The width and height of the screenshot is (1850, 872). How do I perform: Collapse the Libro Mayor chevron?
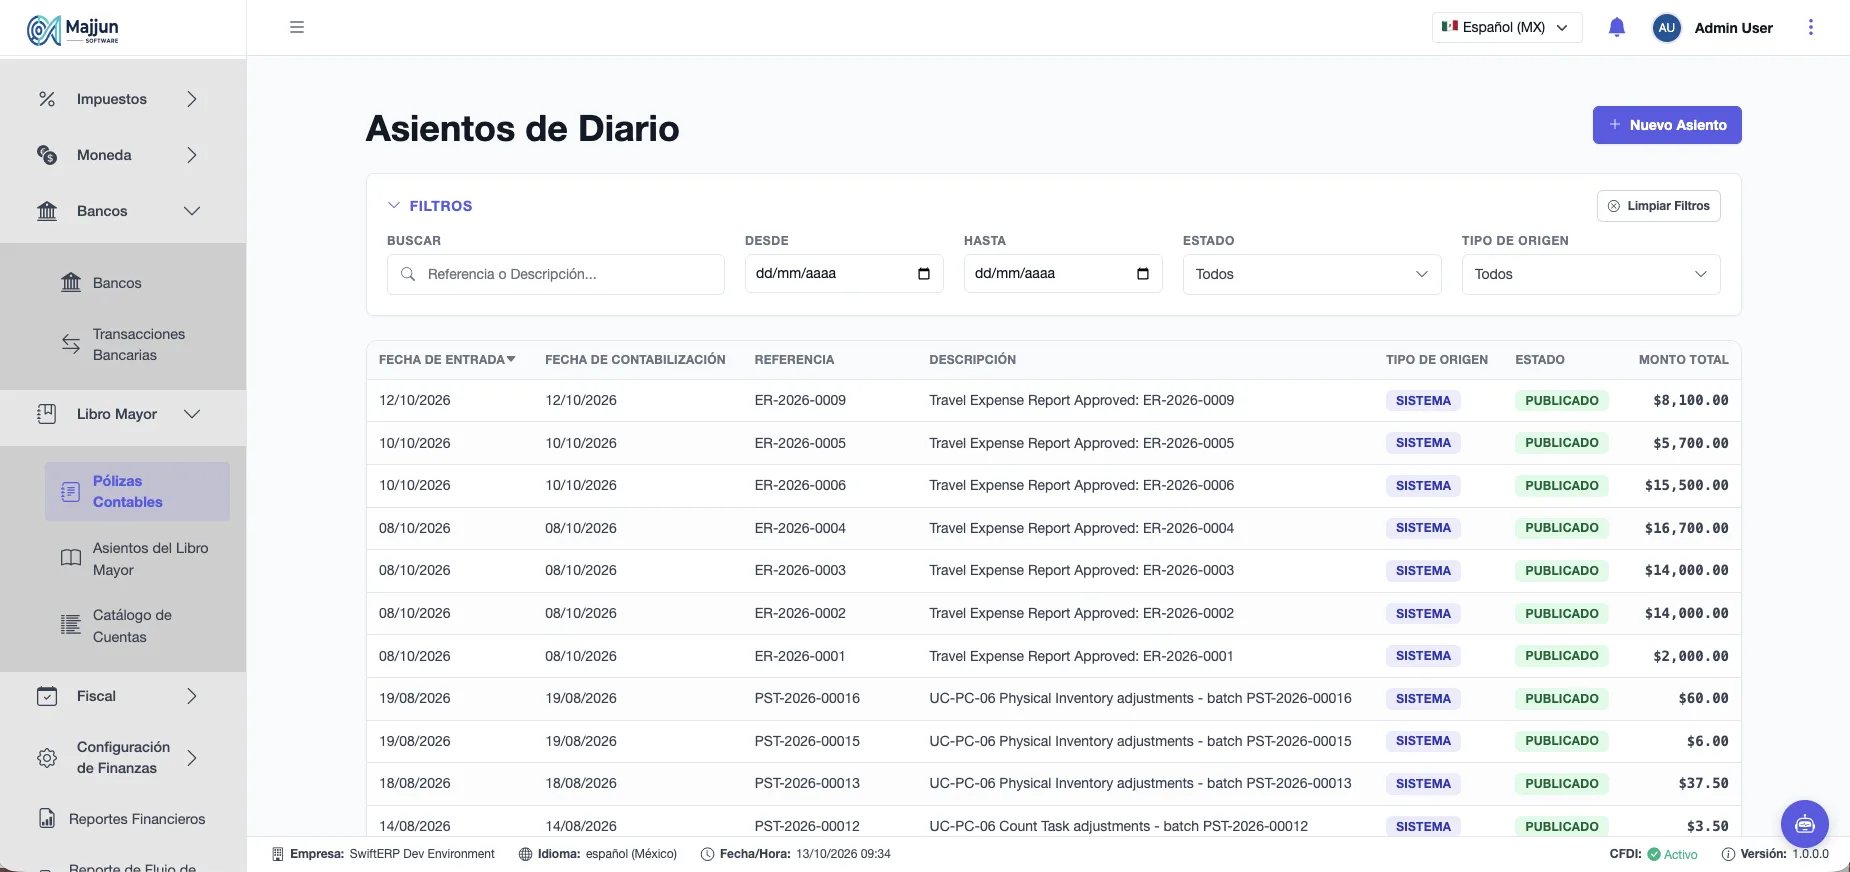click(192, 414)
